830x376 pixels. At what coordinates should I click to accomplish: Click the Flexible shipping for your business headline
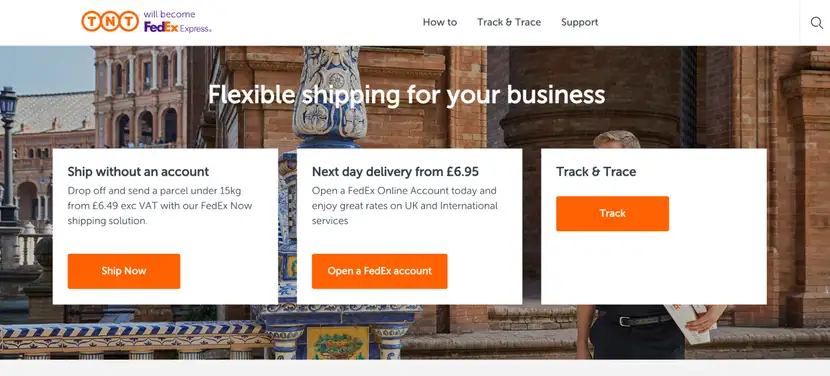[407, 95]
